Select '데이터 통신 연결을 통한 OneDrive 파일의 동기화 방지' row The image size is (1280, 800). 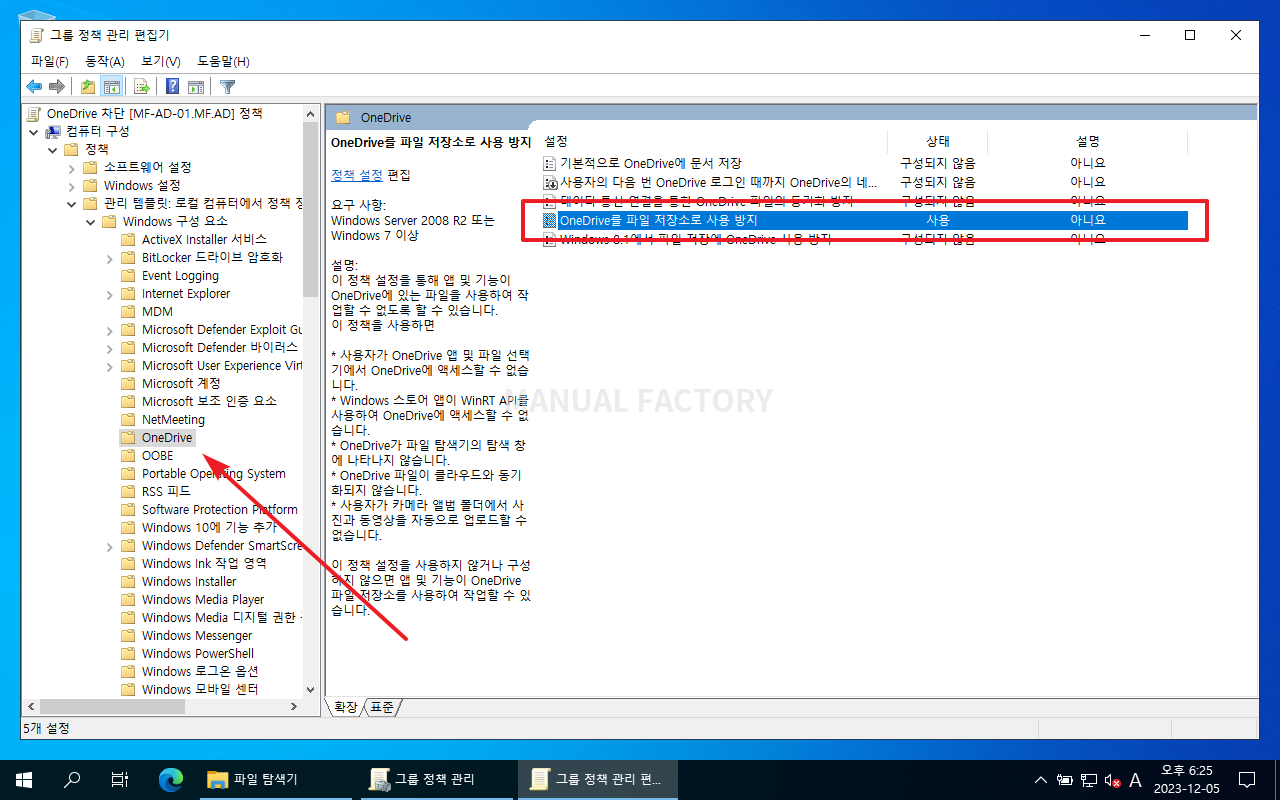point(864,201)
